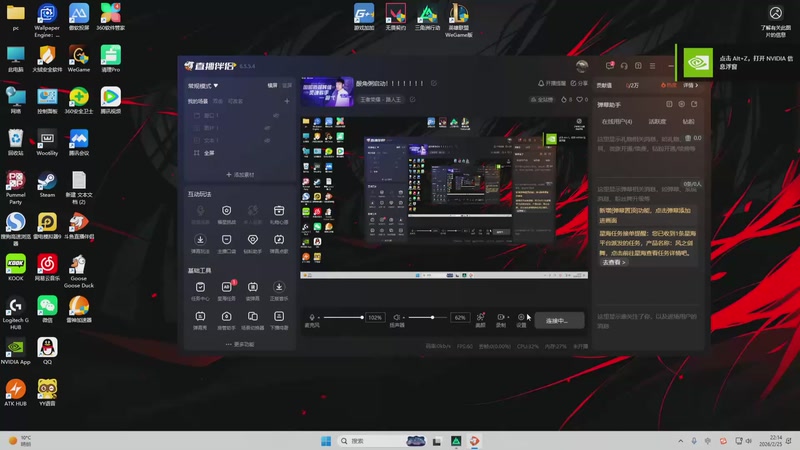Open hamburger menu in title bar

[653, 66]
